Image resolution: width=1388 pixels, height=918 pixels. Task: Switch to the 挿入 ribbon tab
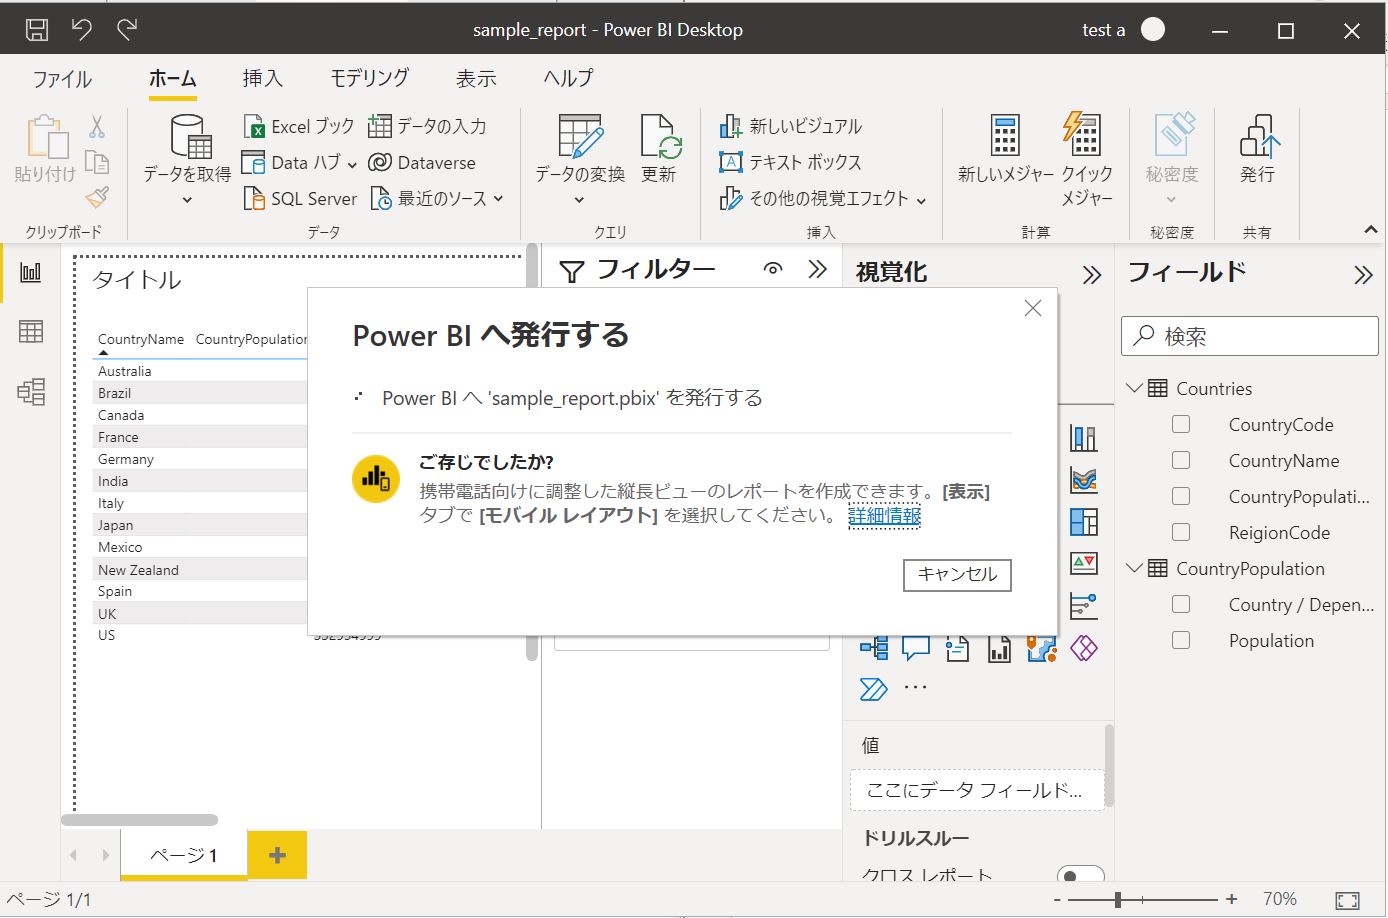(x=262, y=78)
